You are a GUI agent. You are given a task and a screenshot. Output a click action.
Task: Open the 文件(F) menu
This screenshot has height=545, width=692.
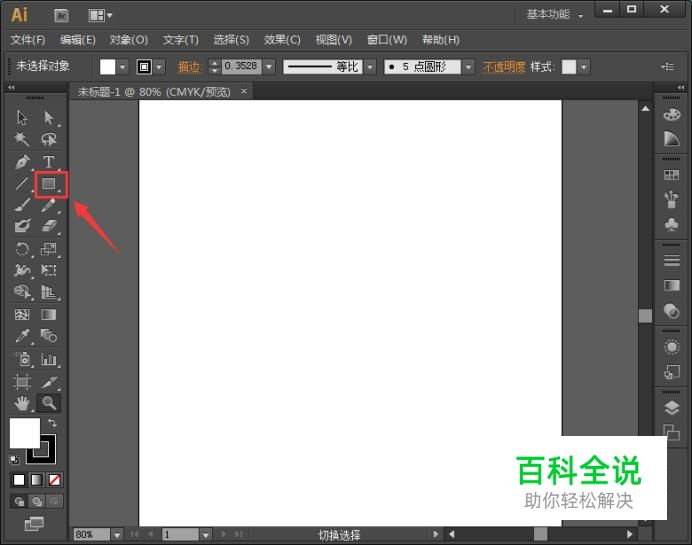point(28,40)
